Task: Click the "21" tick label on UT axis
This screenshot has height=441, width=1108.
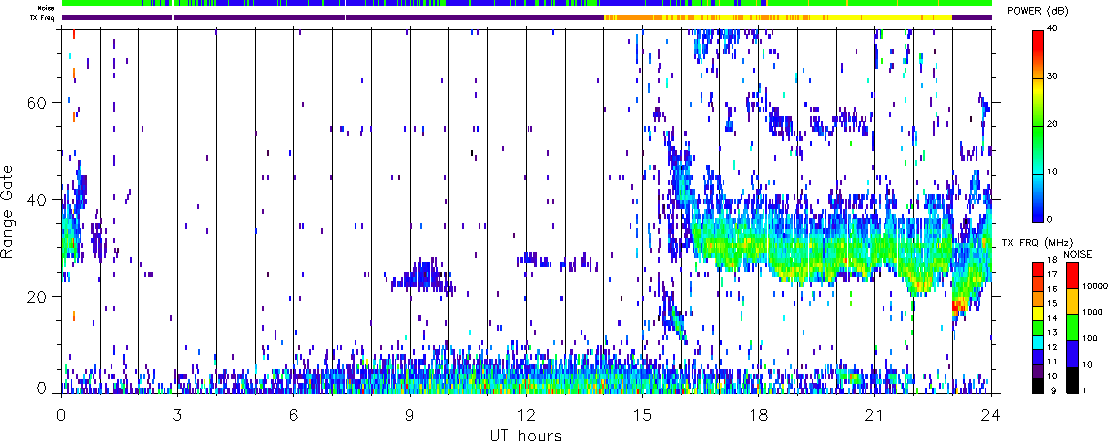Action: 875,414
